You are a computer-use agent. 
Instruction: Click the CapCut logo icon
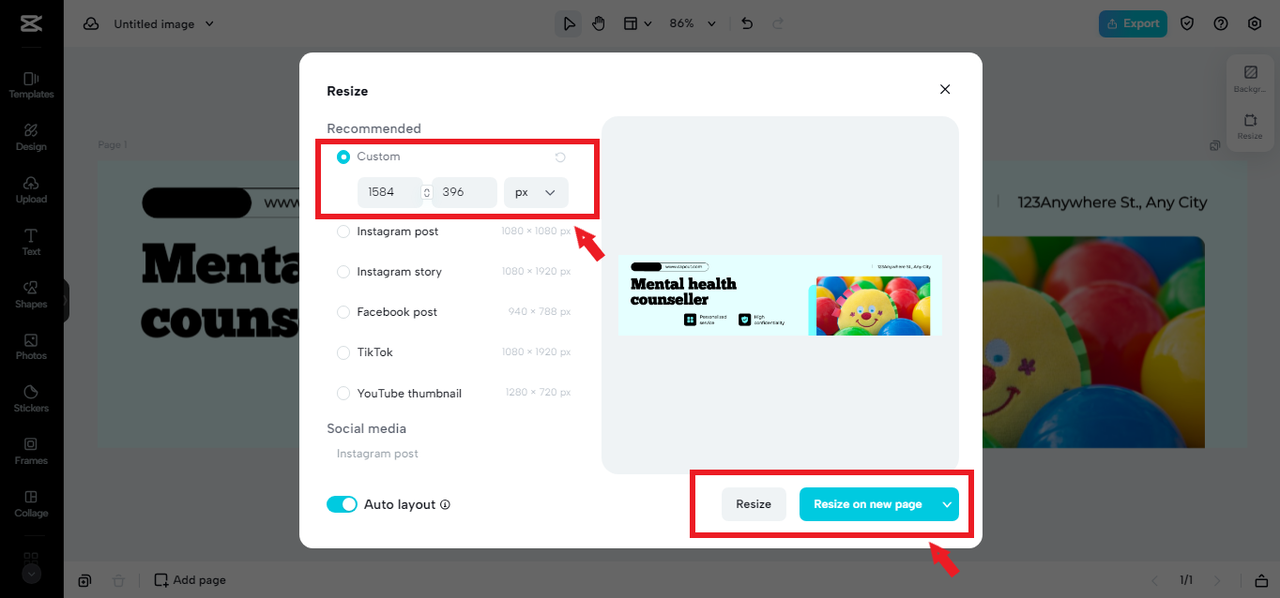(x=31, y=23)
